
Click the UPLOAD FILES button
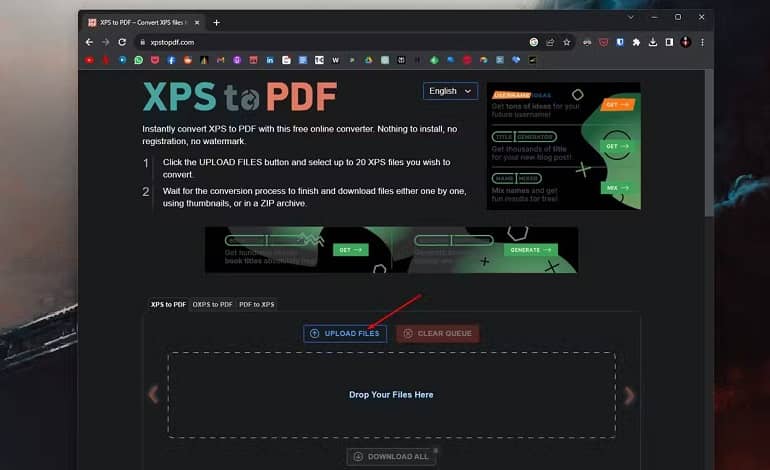(345, 333)
